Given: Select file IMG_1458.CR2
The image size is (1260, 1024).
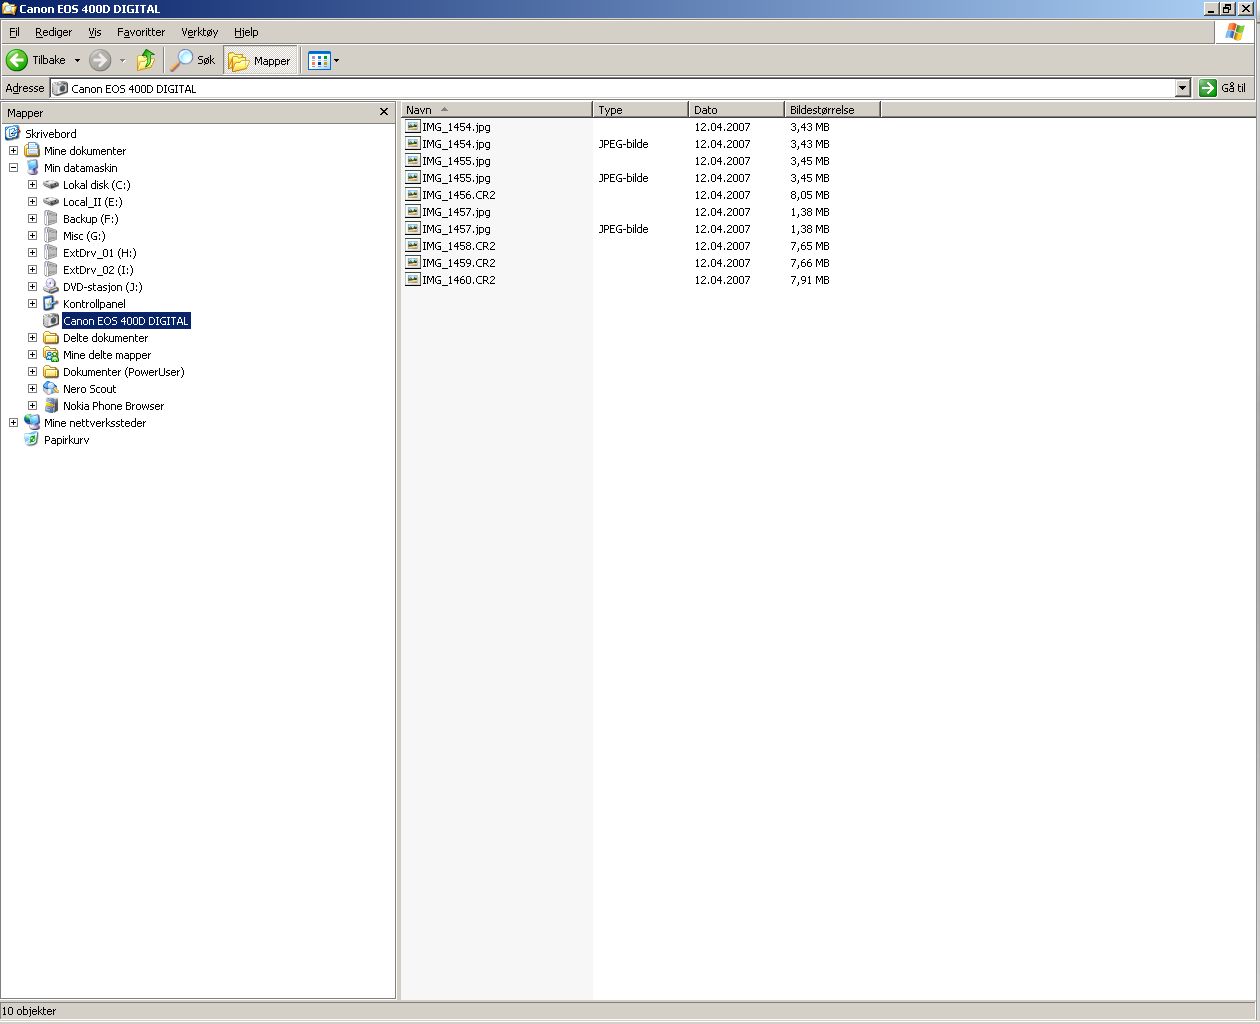Looking at the screenshot, I should [459, 246].
